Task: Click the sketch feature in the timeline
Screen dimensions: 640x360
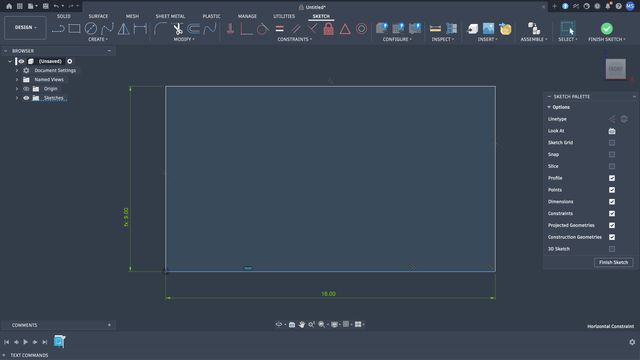Action: [59, 341]
